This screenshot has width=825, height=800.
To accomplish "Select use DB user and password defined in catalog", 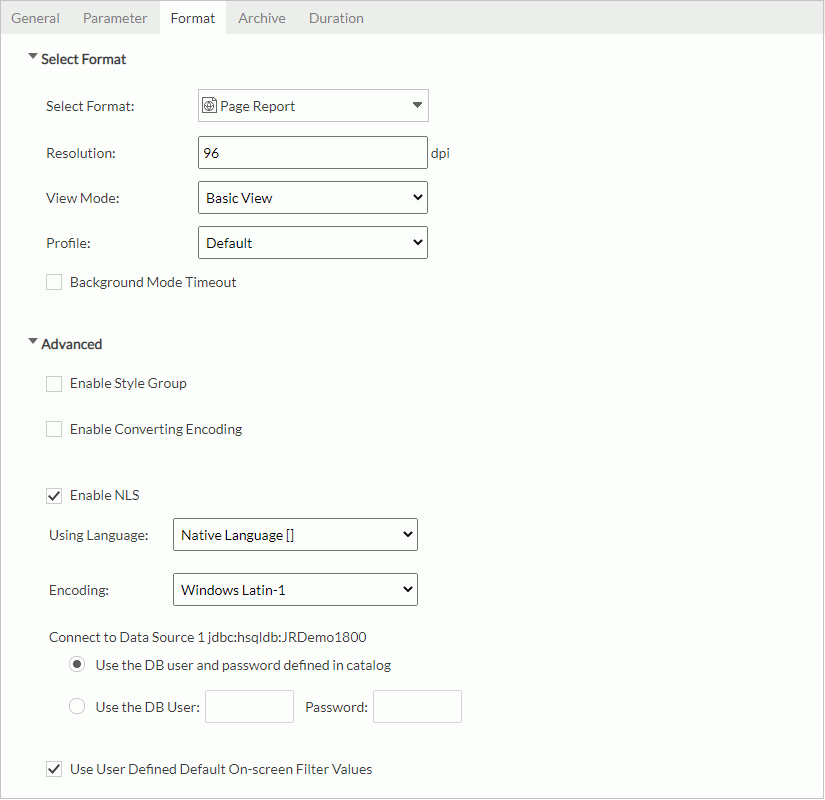I will [77, 664].
